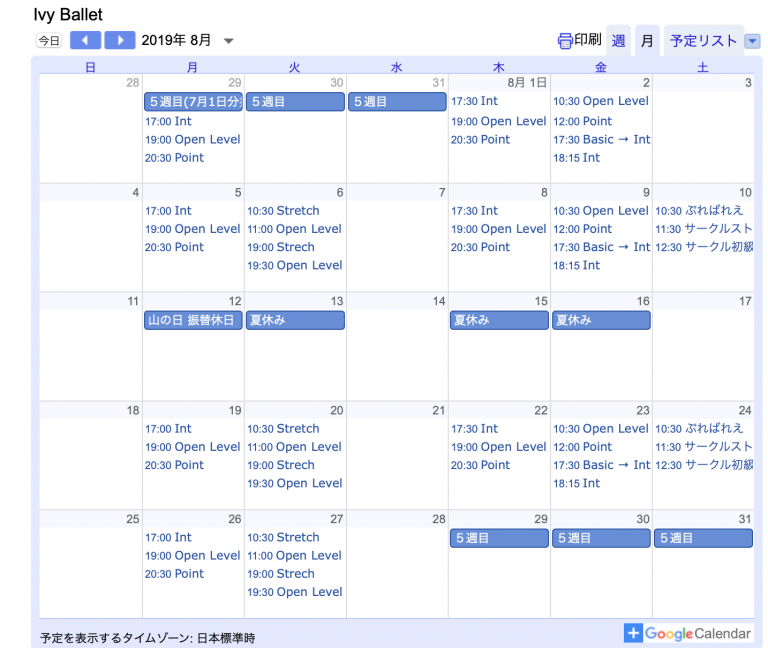
Task: Open the 5週目 event on August 31
Action: tap(703, 538)
